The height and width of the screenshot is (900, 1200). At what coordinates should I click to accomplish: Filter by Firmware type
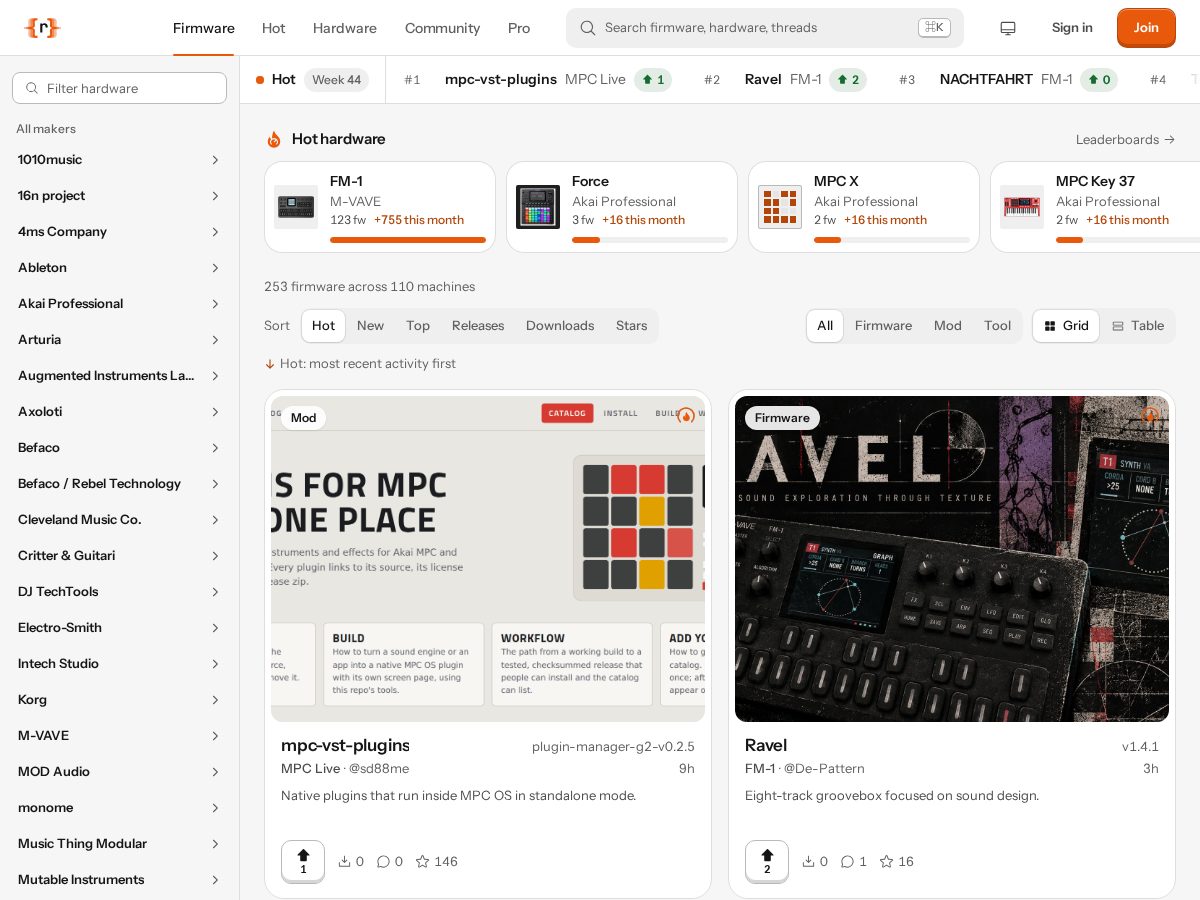point(883,326)
